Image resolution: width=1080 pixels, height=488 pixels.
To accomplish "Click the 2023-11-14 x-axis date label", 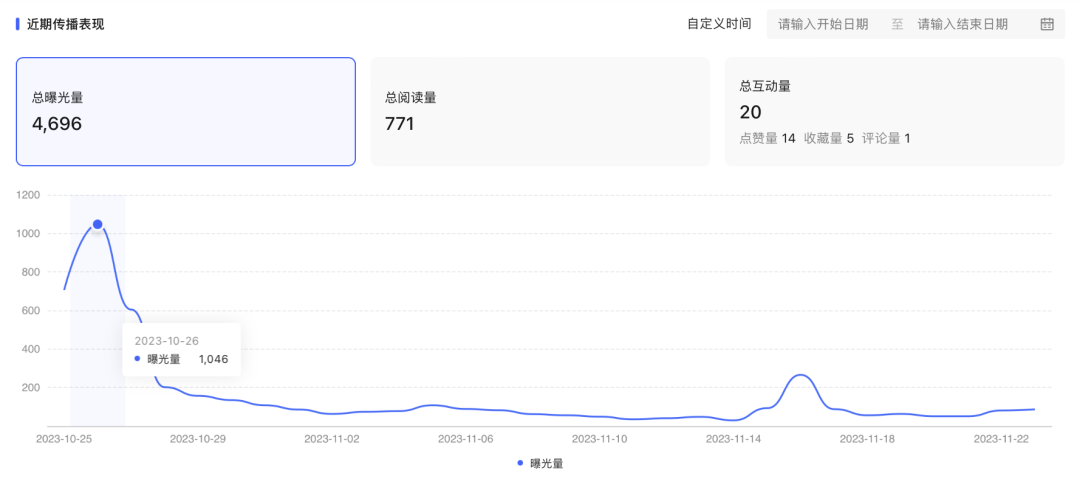I will 734,438.
